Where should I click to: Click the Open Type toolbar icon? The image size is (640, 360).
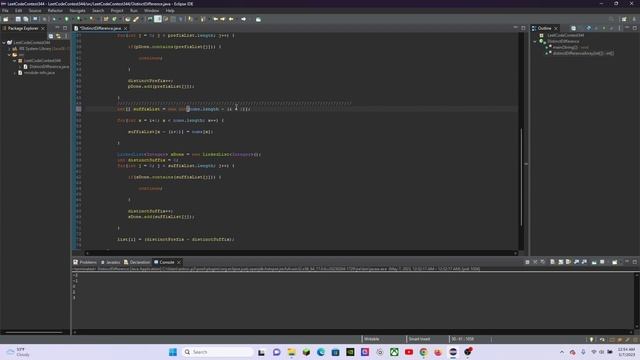click(x=128, y=19)
